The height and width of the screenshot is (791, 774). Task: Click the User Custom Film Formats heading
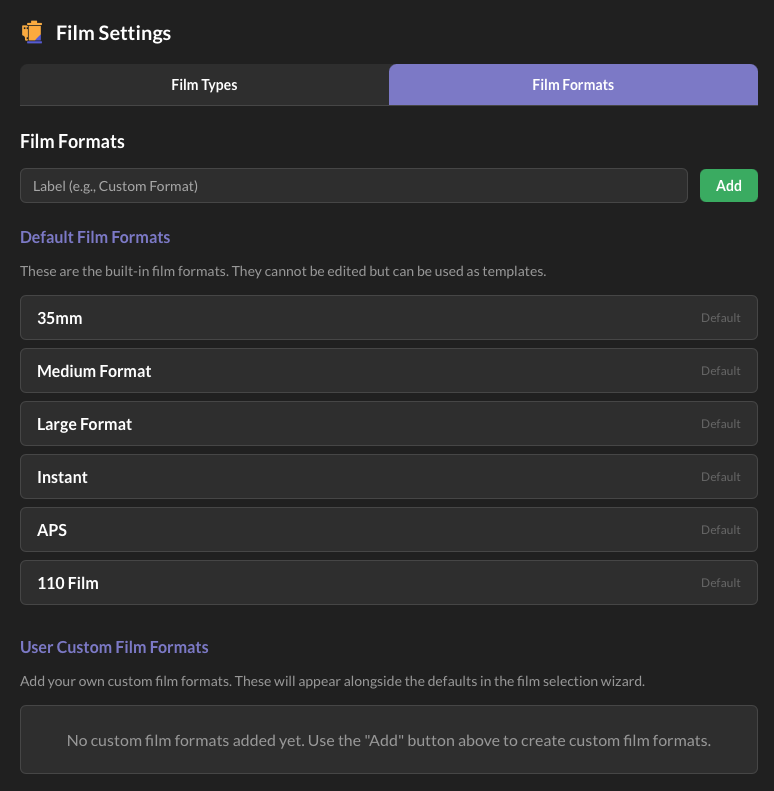tap(114, 648)
